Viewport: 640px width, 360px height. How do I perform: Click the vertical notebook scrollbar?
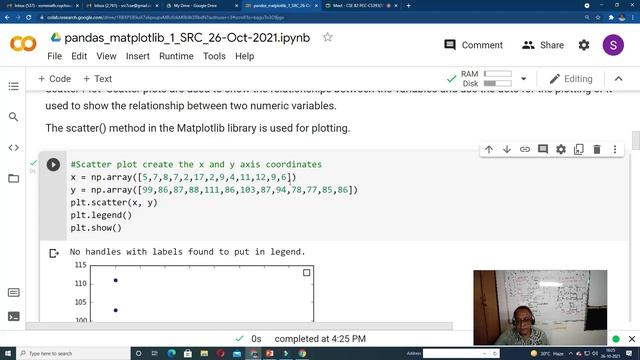click(x=635, y=141)
